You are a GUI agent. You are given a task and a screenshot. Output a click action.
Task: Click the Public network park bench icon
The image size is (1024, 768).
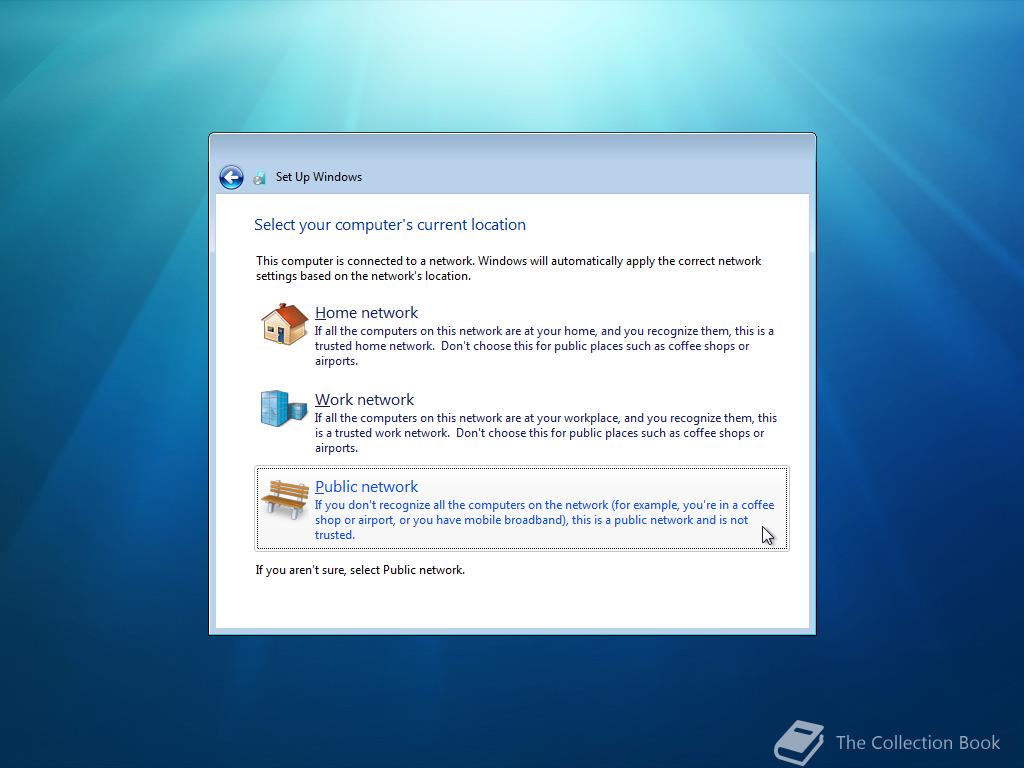[x=285, y=500]
